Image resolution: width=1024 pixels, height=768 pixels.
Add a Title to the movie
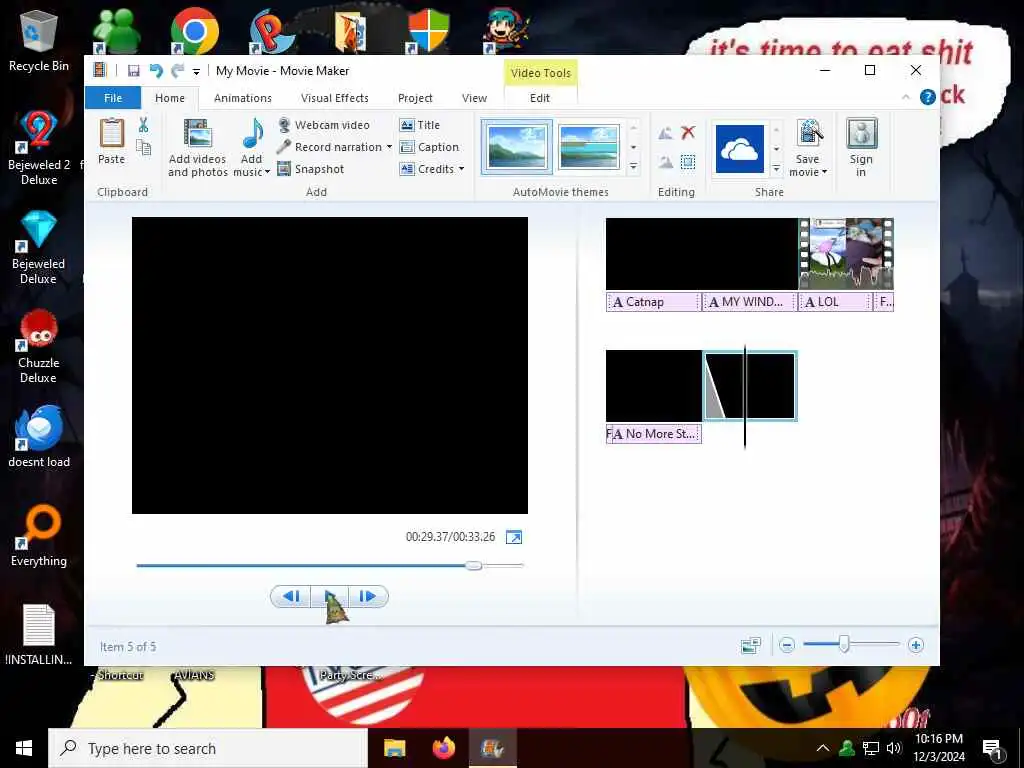point(420,125)
